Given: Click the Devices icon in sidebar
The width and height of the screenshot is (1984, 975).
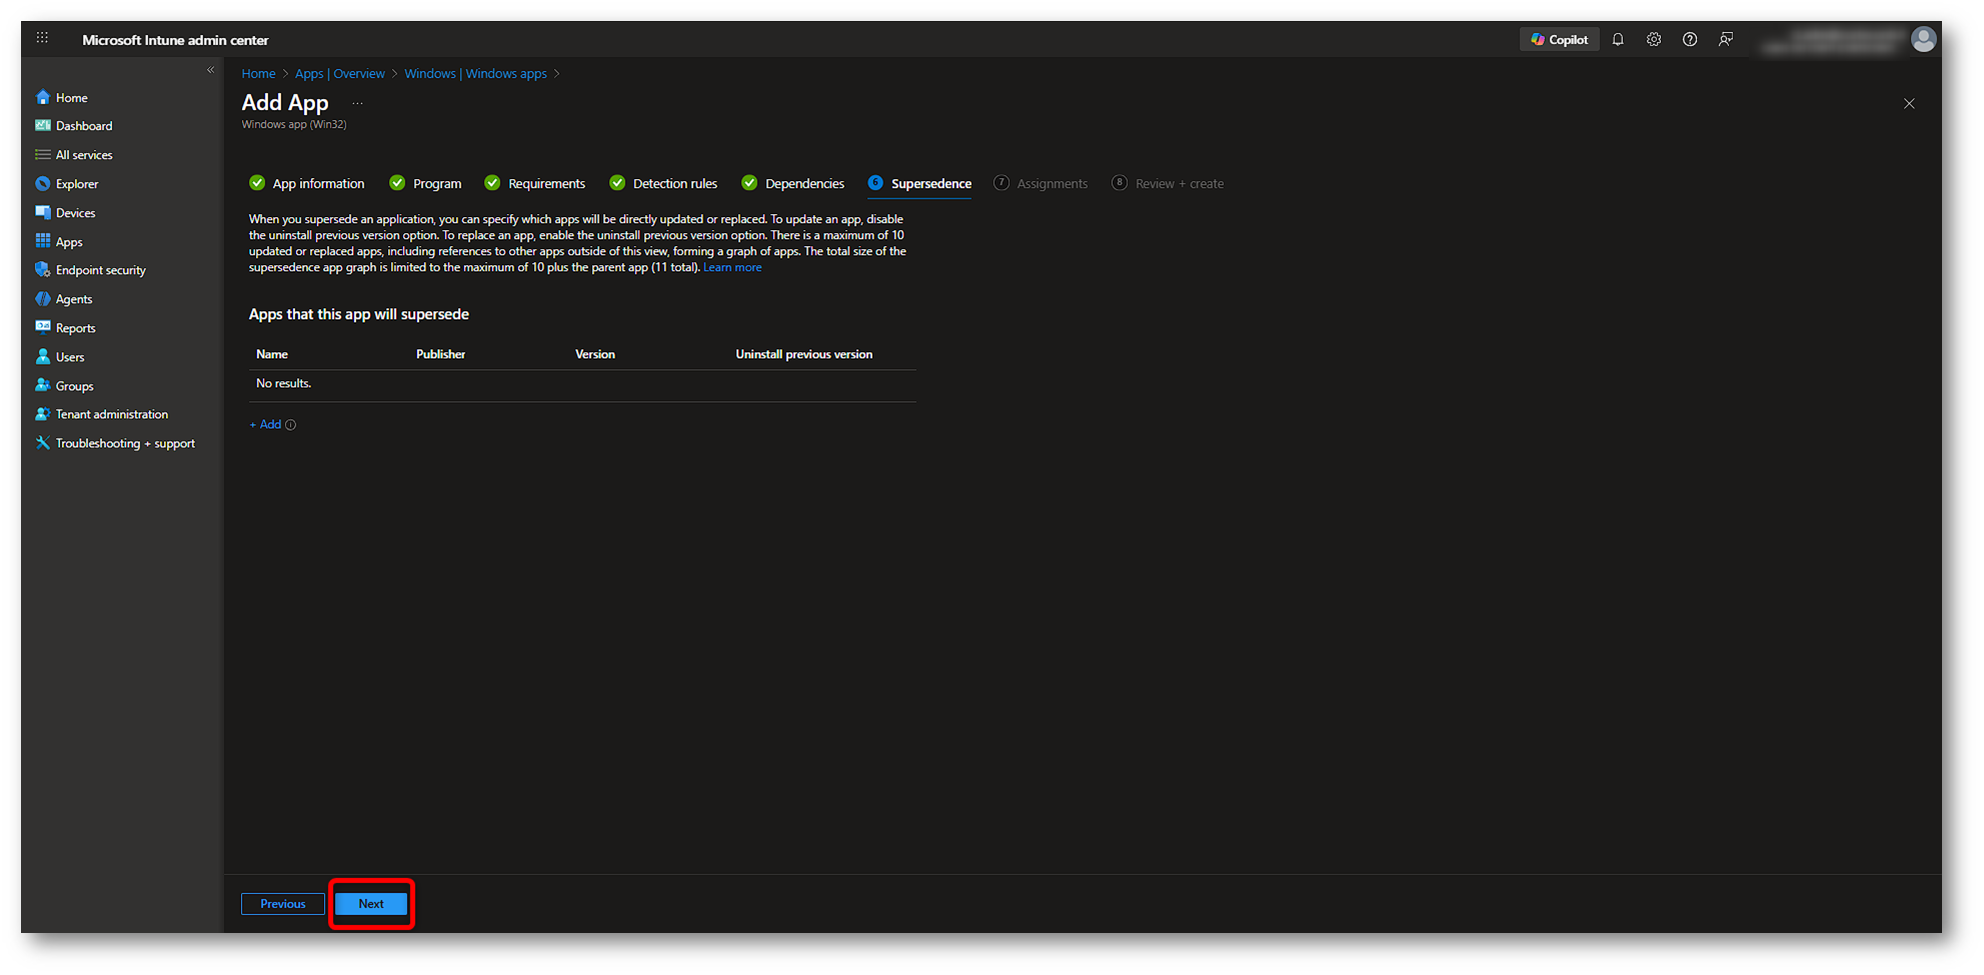Looking at the screenshot, I should [x=43, y=213].
